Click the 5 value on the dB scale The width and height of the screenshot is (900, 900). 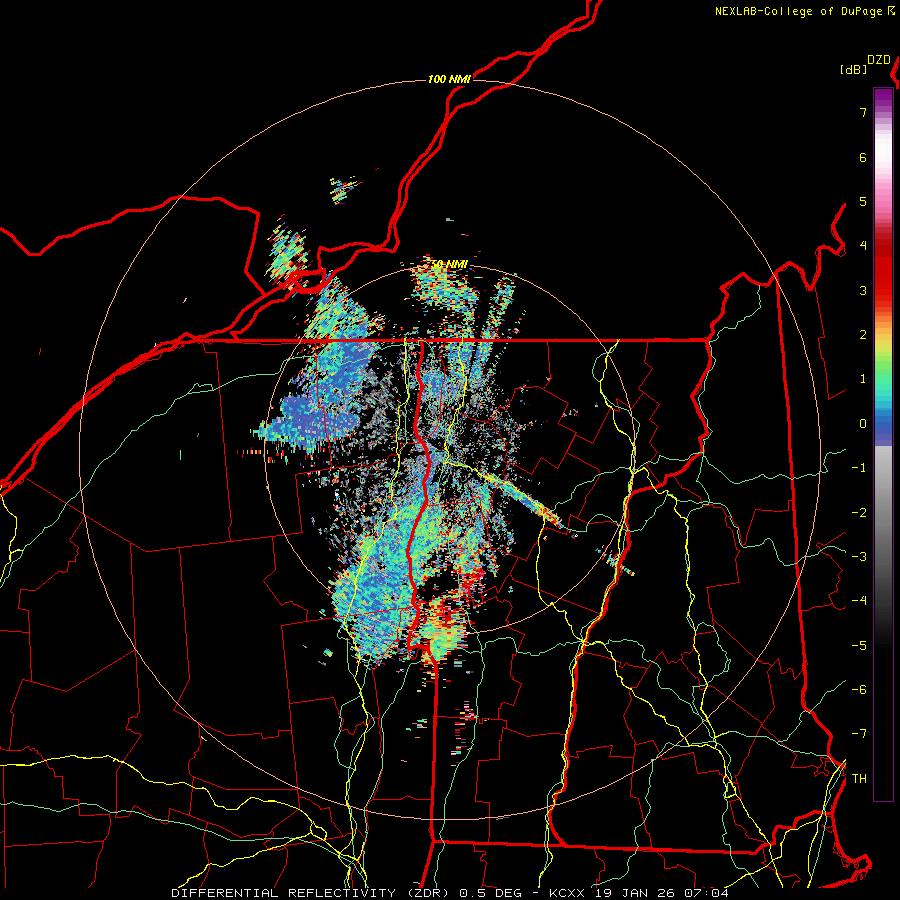[863, 201]
